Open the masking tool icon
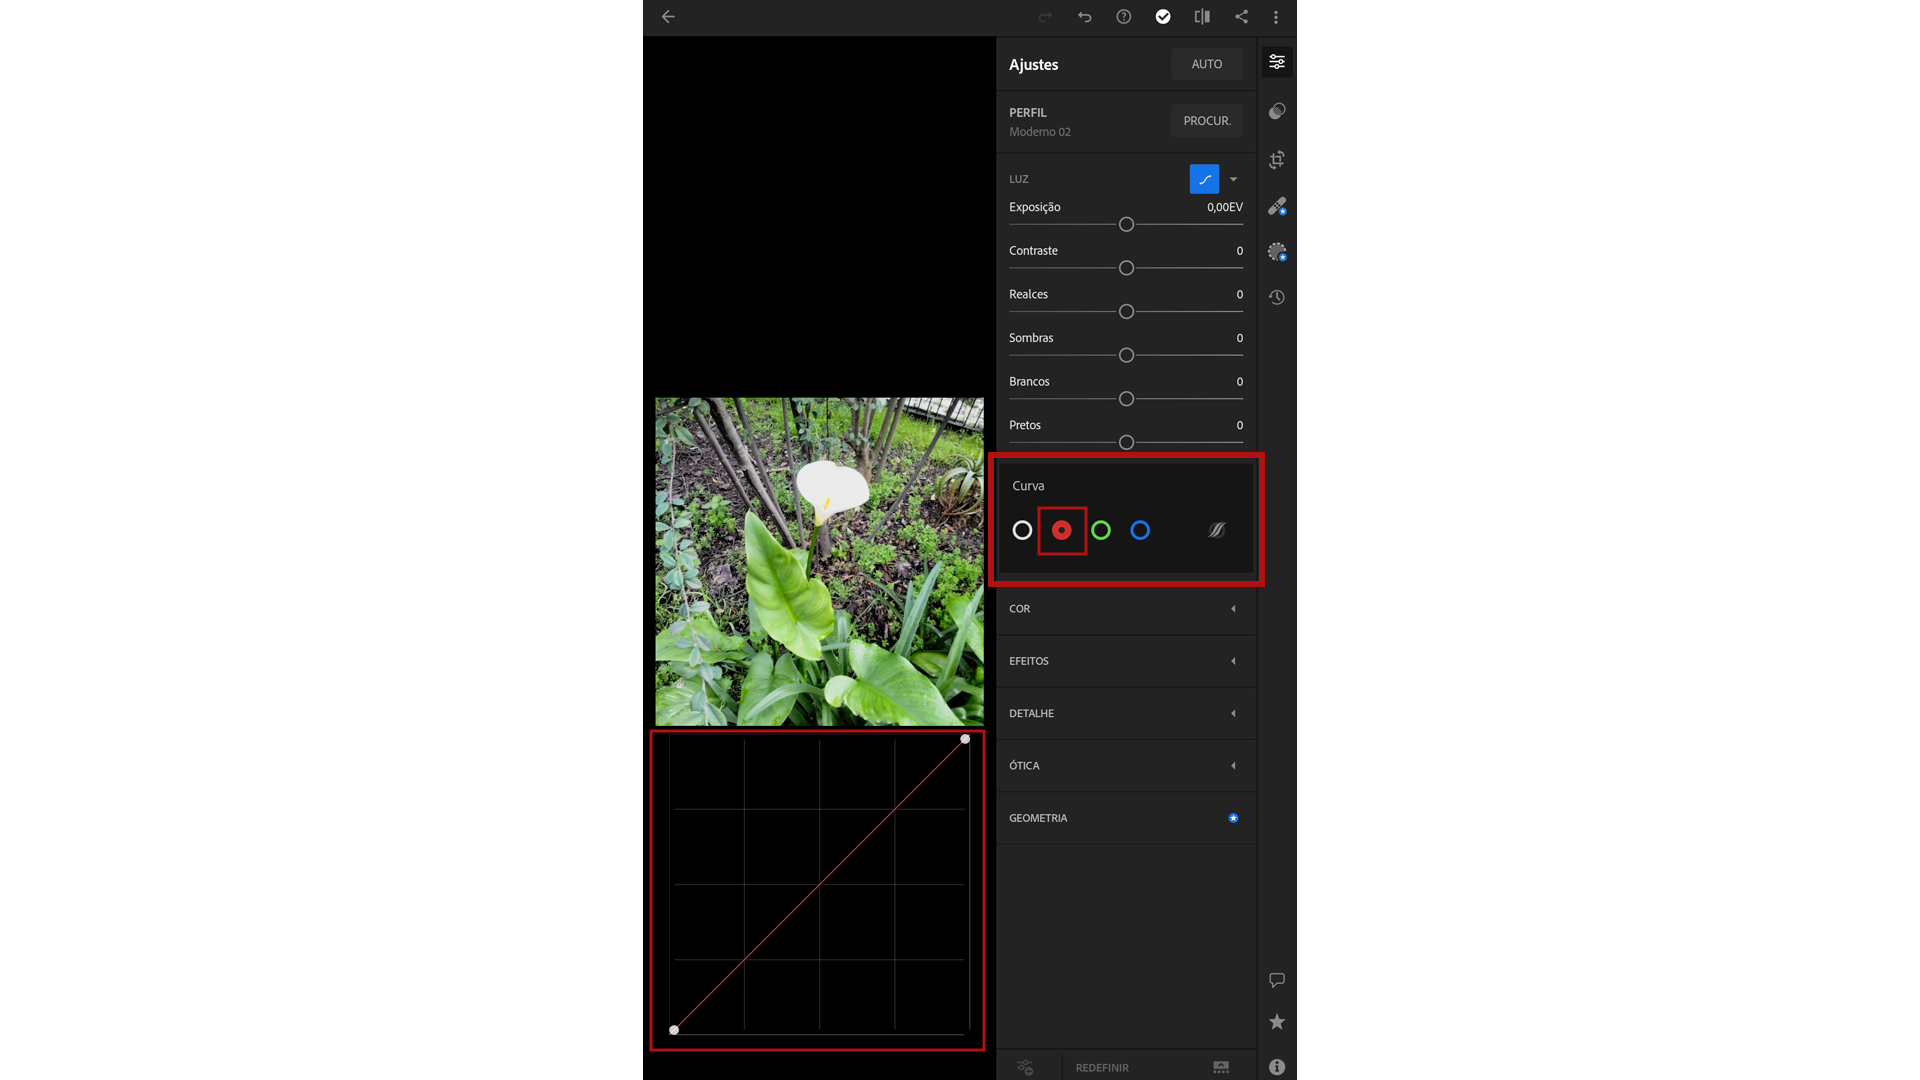1920x1080 pixels. click(x=1277, y=252)
